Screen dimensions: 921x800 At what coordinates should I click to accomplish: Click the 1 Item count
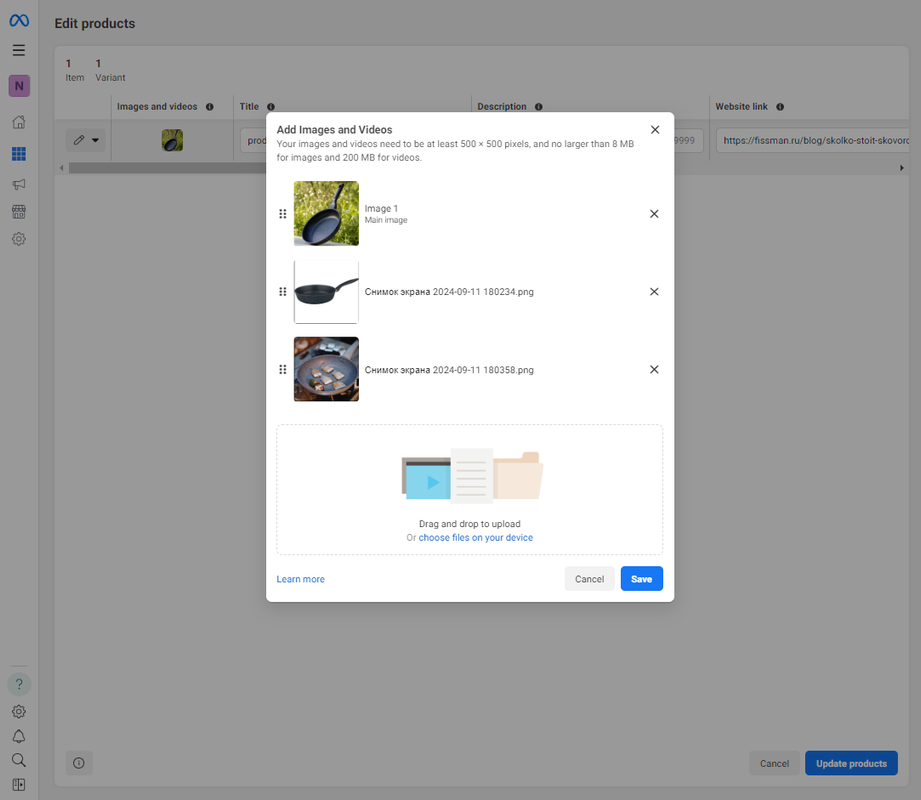click(75, 70)
